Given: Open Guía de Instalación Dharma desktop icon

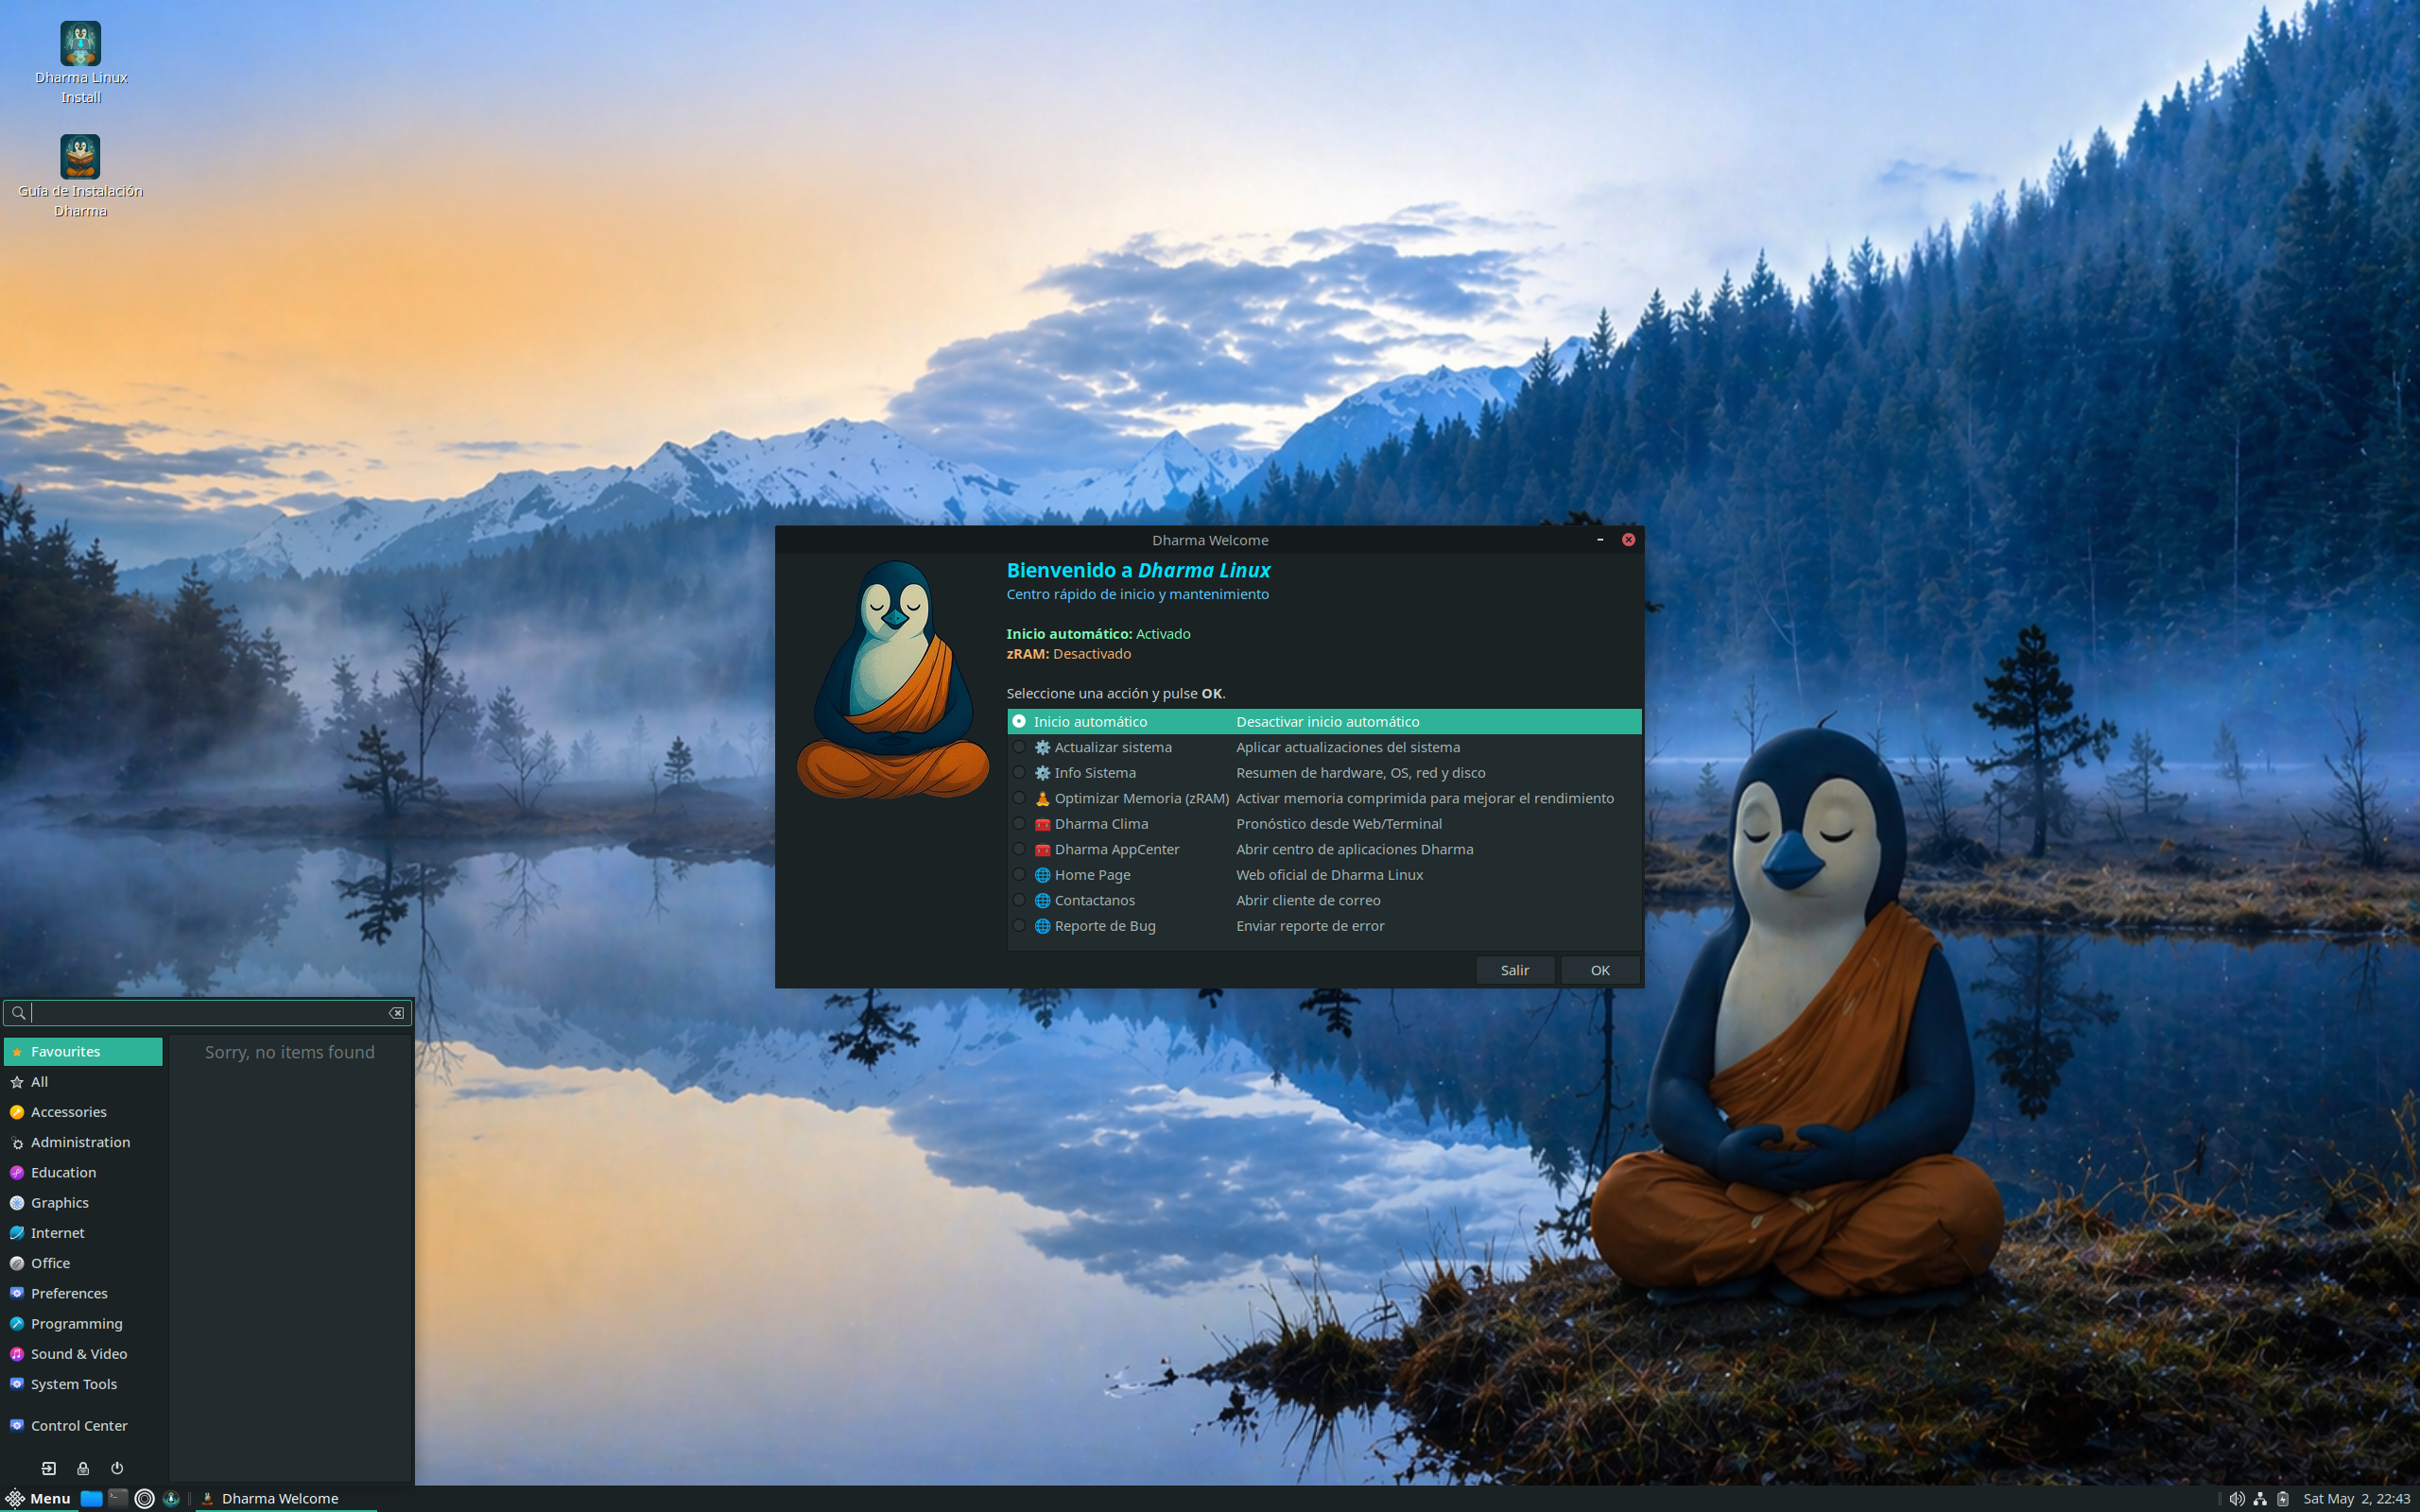Looking at the screenshot, I should (80, 175).
